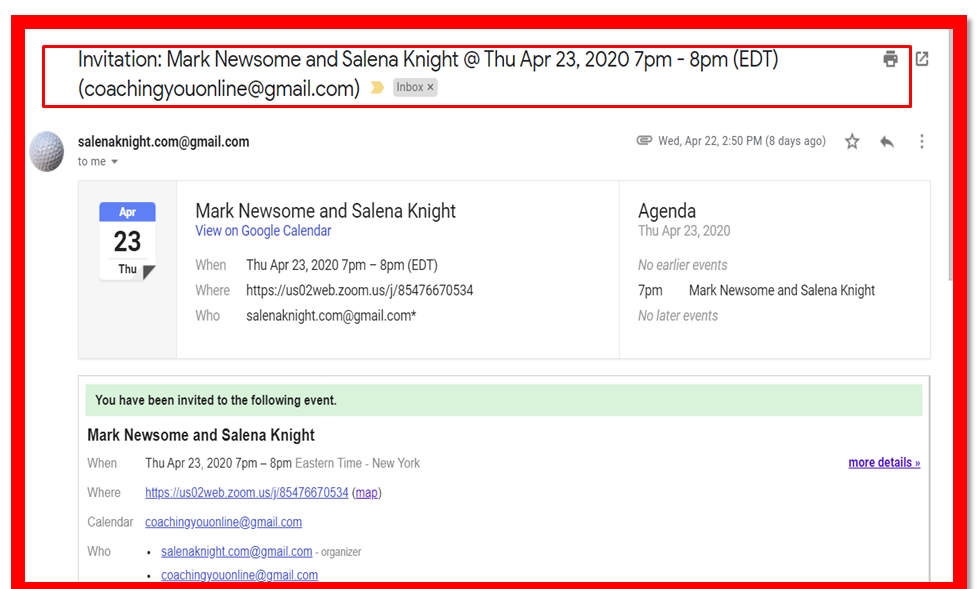The image size is (980, 589).
Task: Open the three-dot more options menu
Action: tap(921, 142)
